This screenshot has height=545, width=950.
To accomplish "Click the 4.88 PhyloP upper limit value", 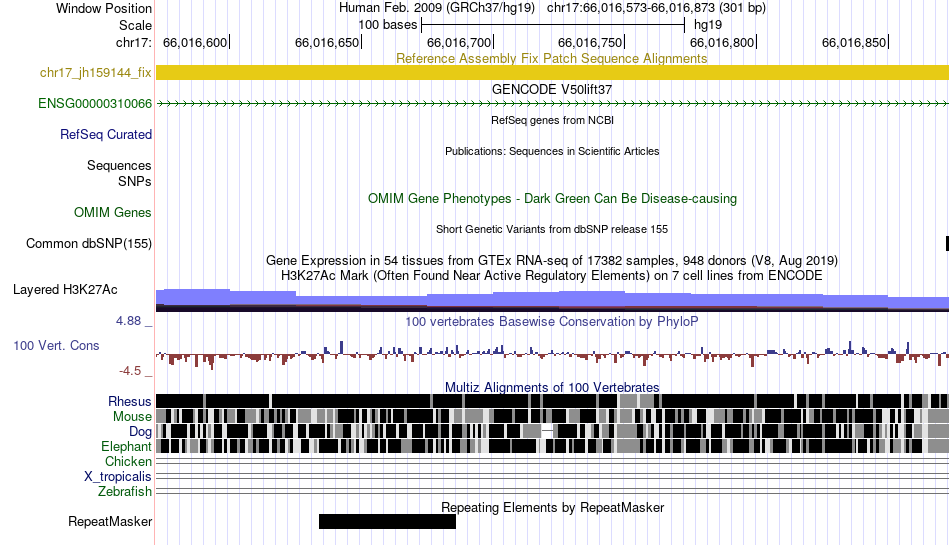I will (x=128, y=321).
